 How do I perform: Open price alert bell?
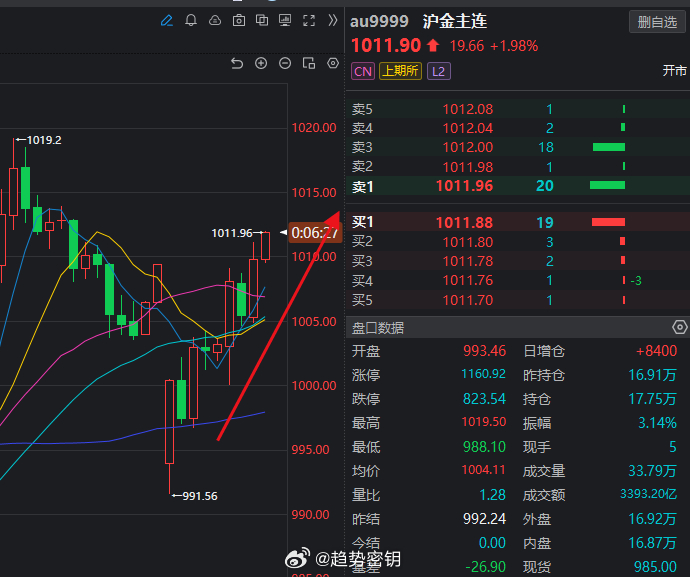pyautogui.click(x=191, y=20)
